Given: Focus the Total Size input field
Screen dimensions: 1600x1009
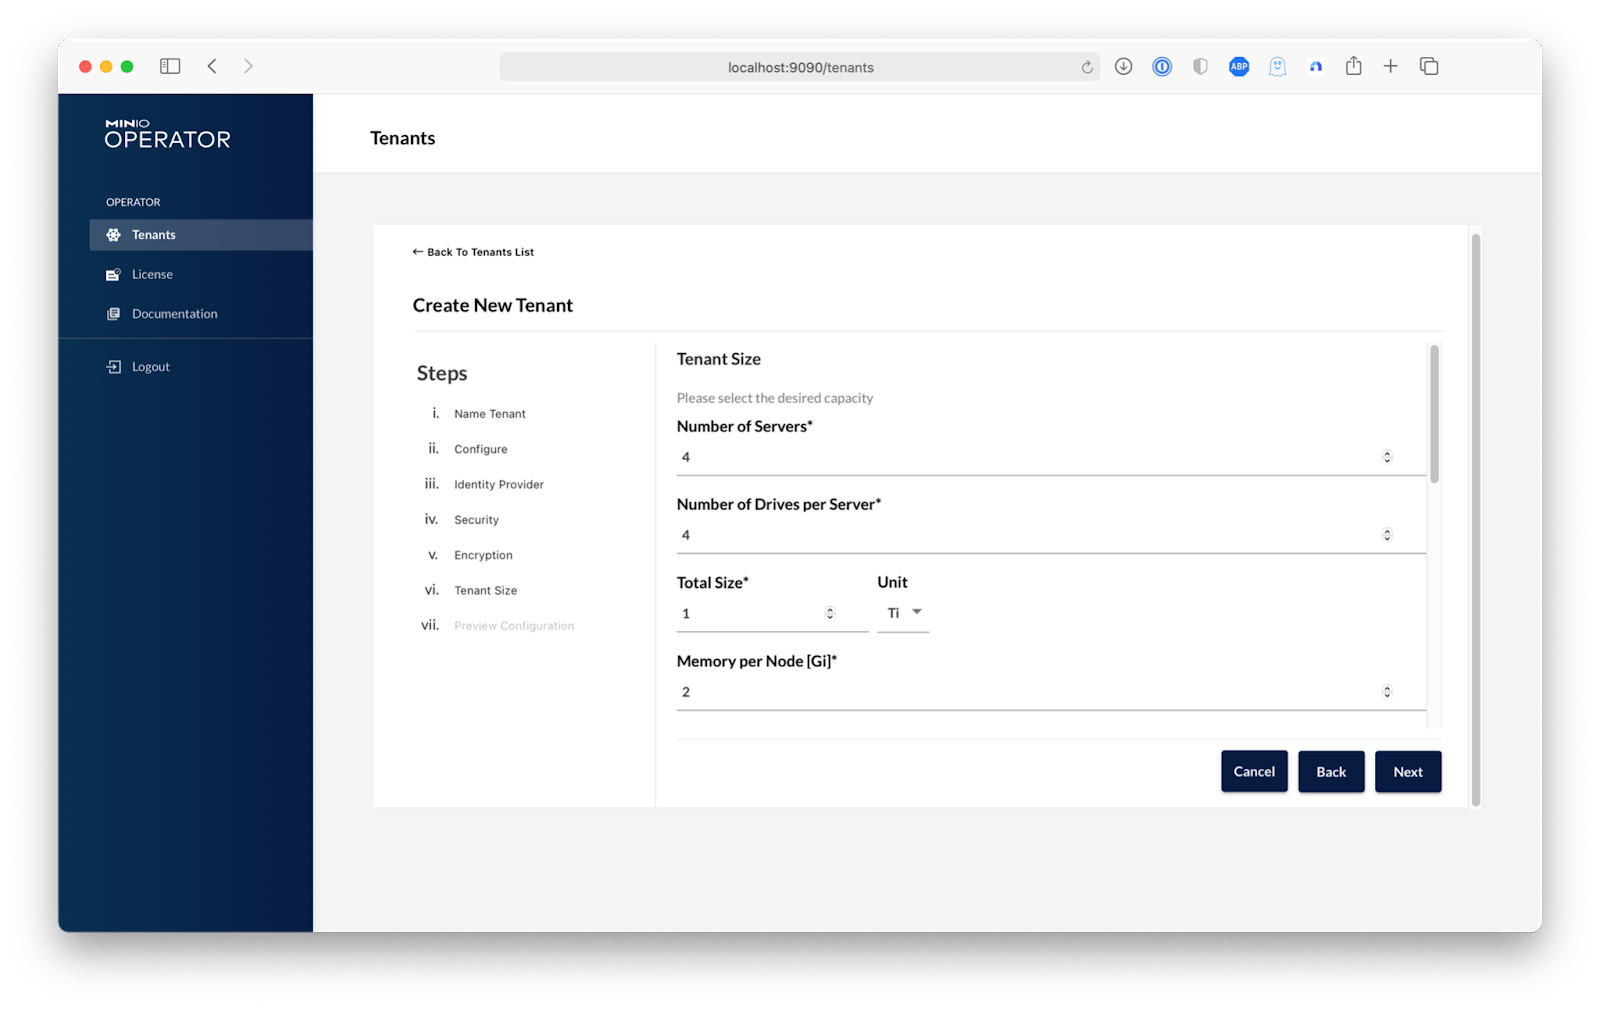Looking at the screenshot, I should pyautogui.click(x=750, y=614).
